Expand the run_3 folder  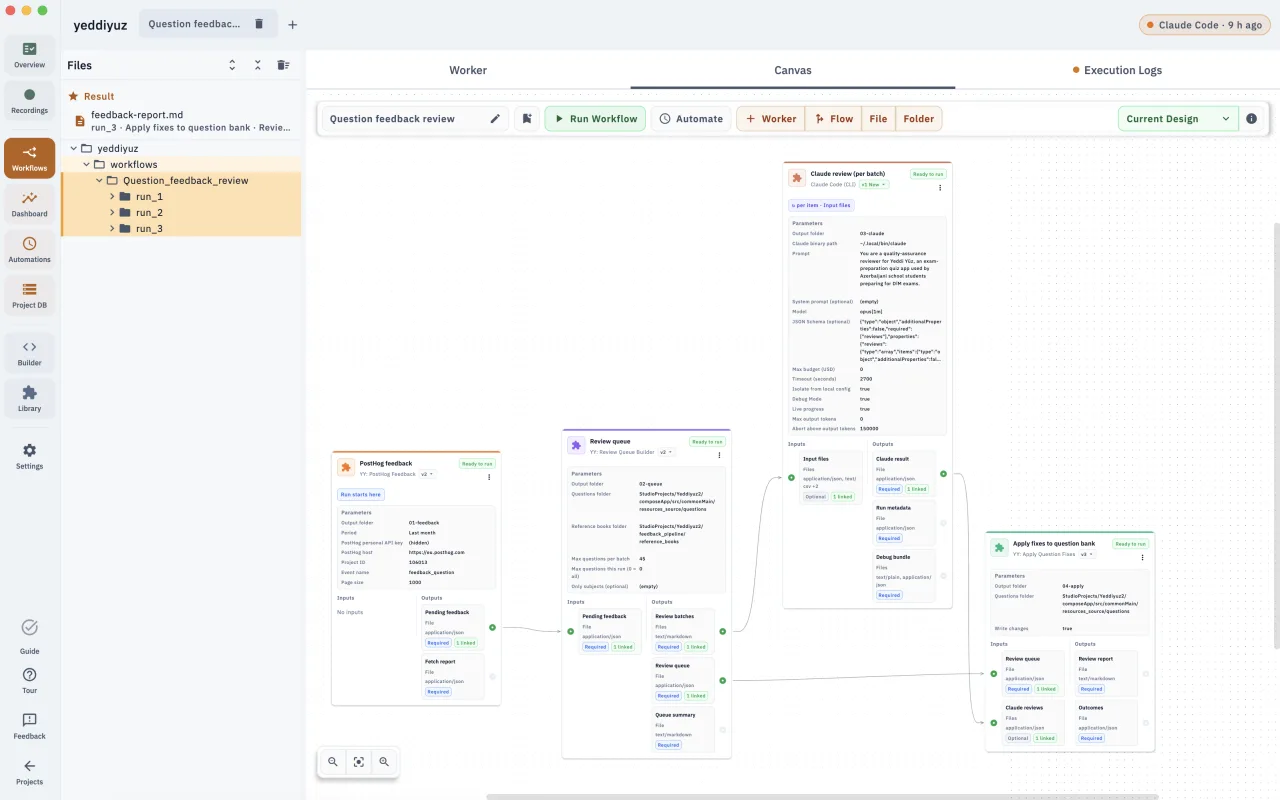click(x=112, y=229)
